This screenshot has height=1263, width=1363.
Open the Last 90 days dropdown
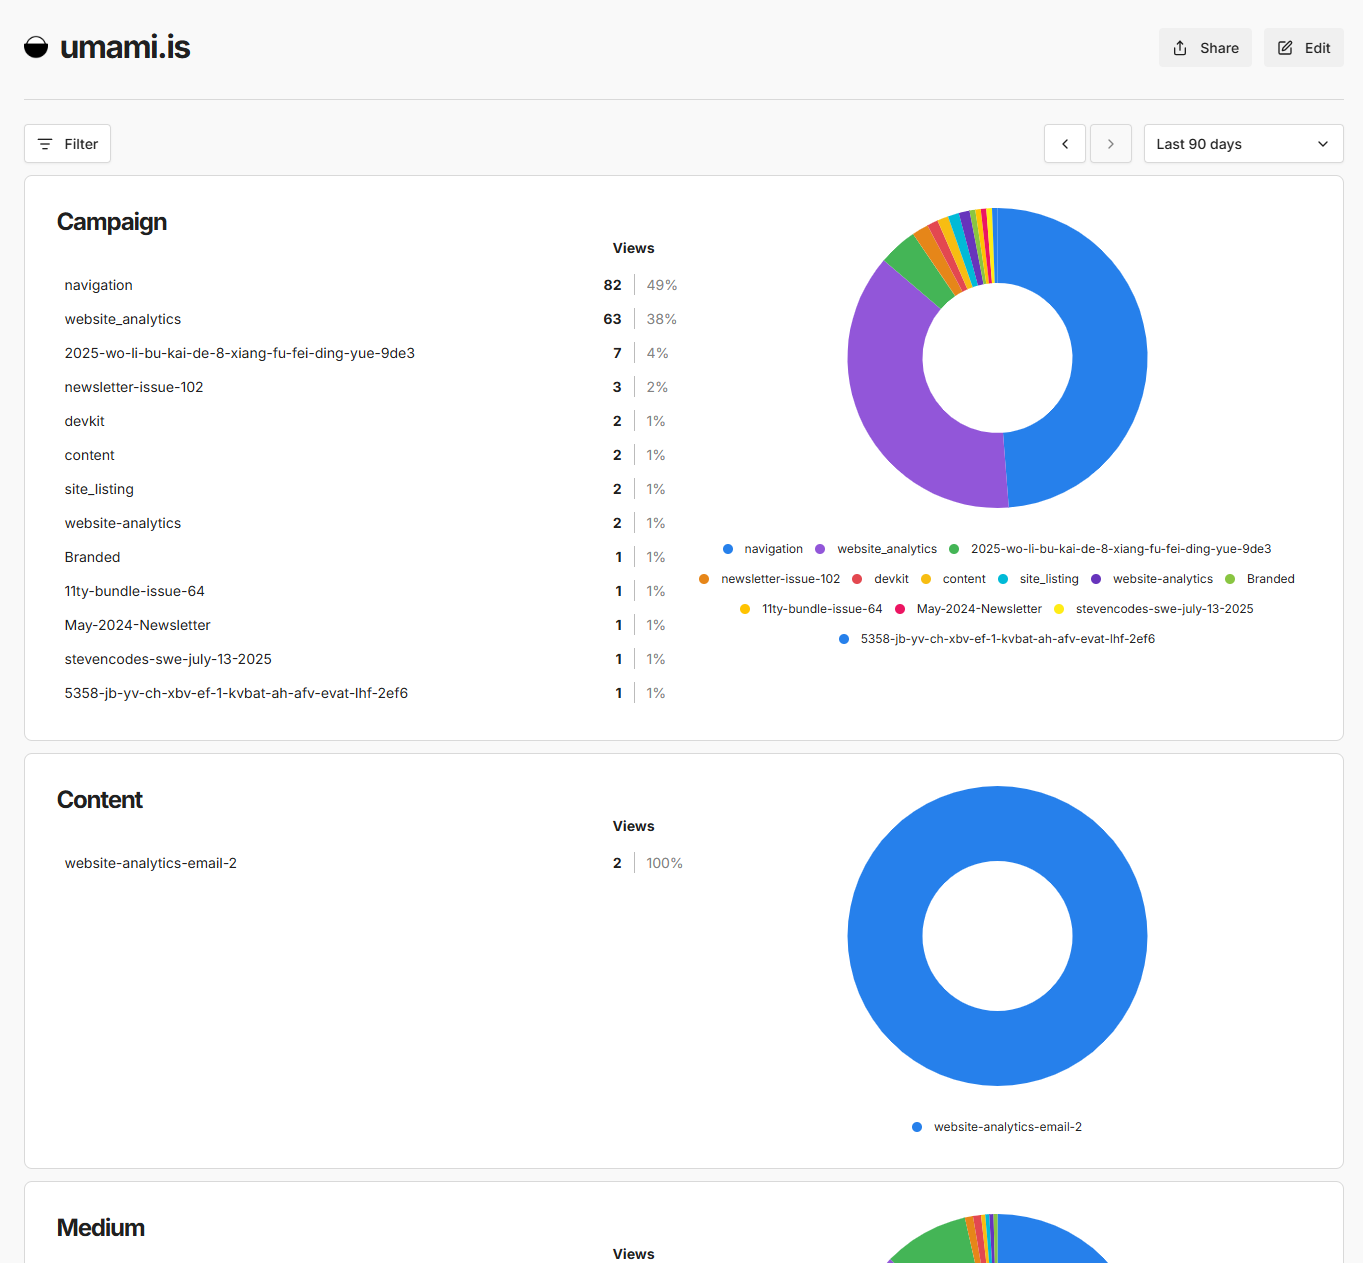pos(1242,144)
